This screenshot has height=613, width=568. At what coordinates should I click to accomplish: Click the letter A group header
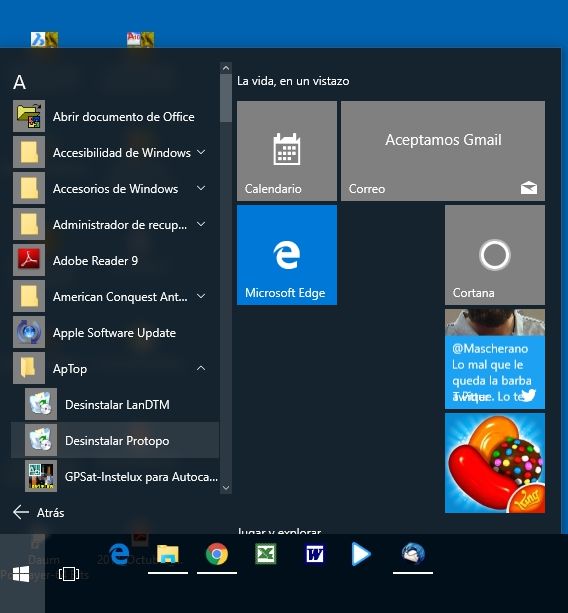pos(20,82)
